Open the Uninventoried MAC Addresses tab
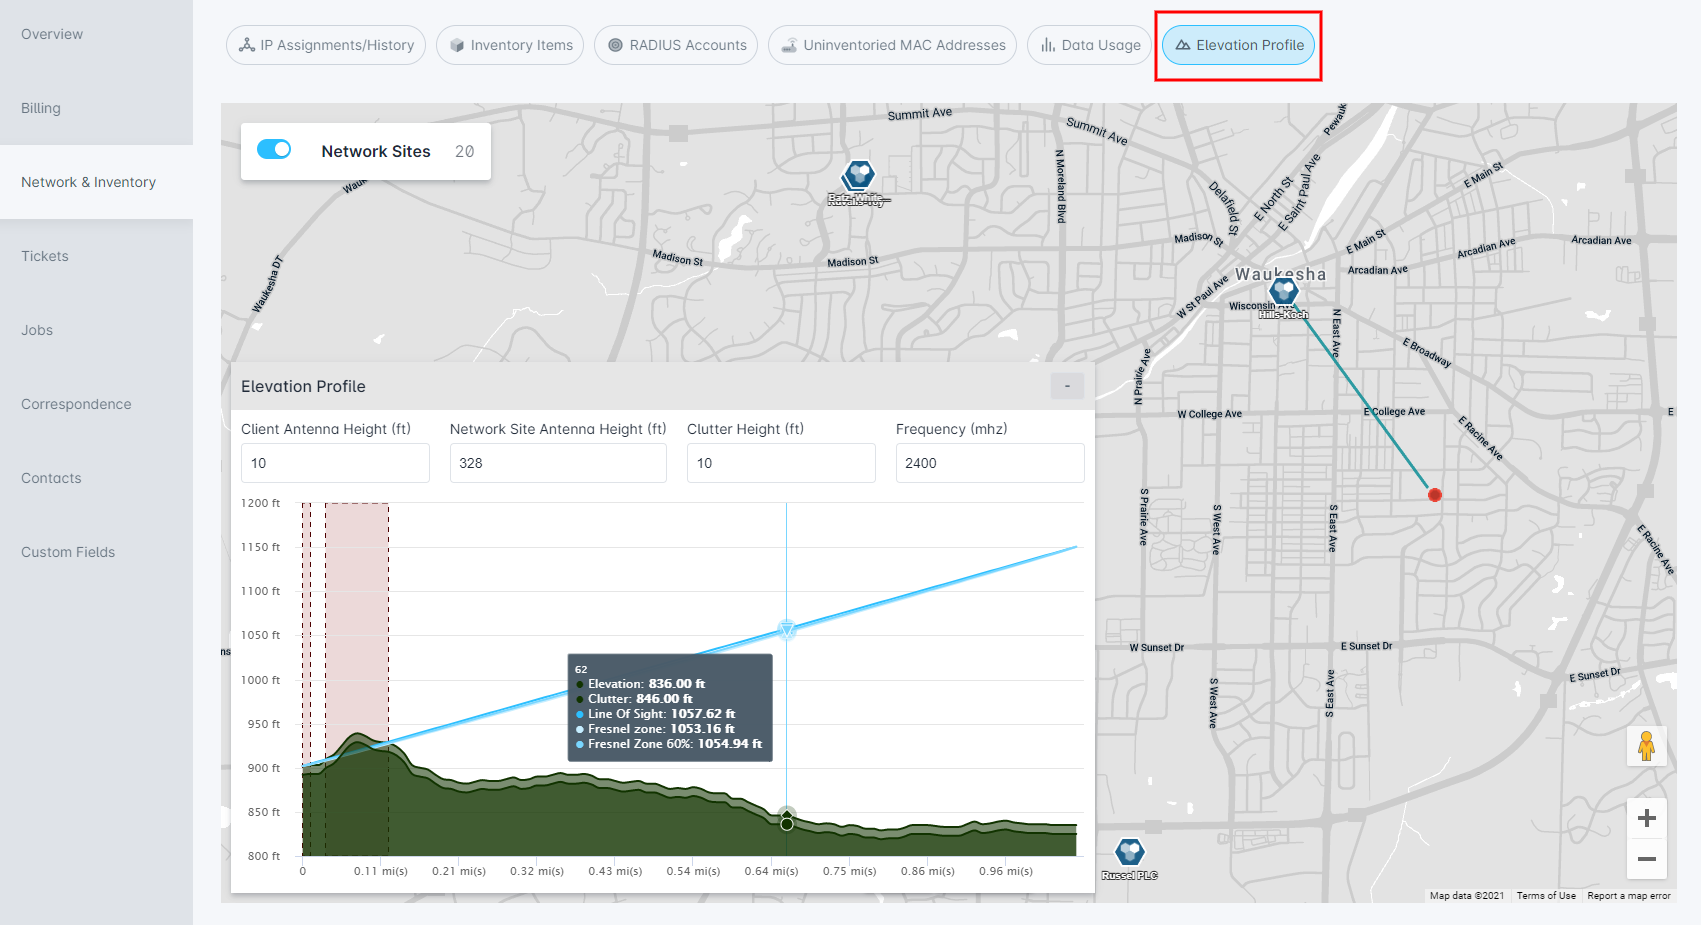The image size is (1701, 925). (892, 45)
